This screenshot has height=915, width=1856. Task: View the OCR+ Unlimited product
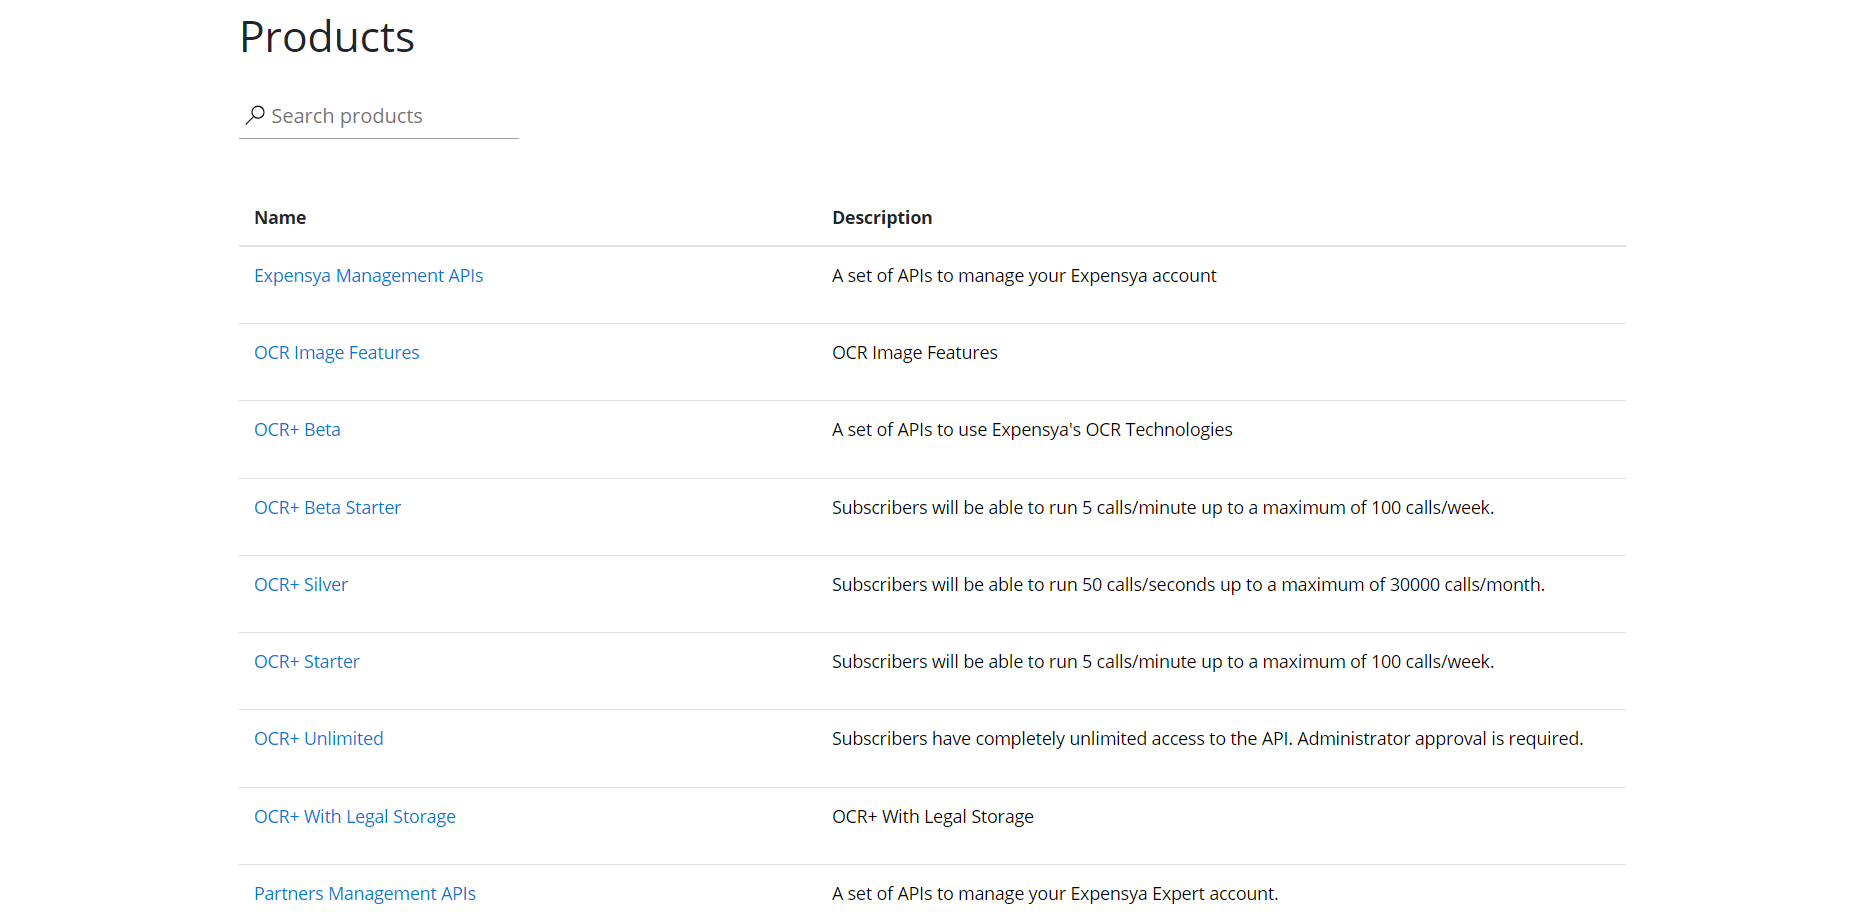pos(318,739)
